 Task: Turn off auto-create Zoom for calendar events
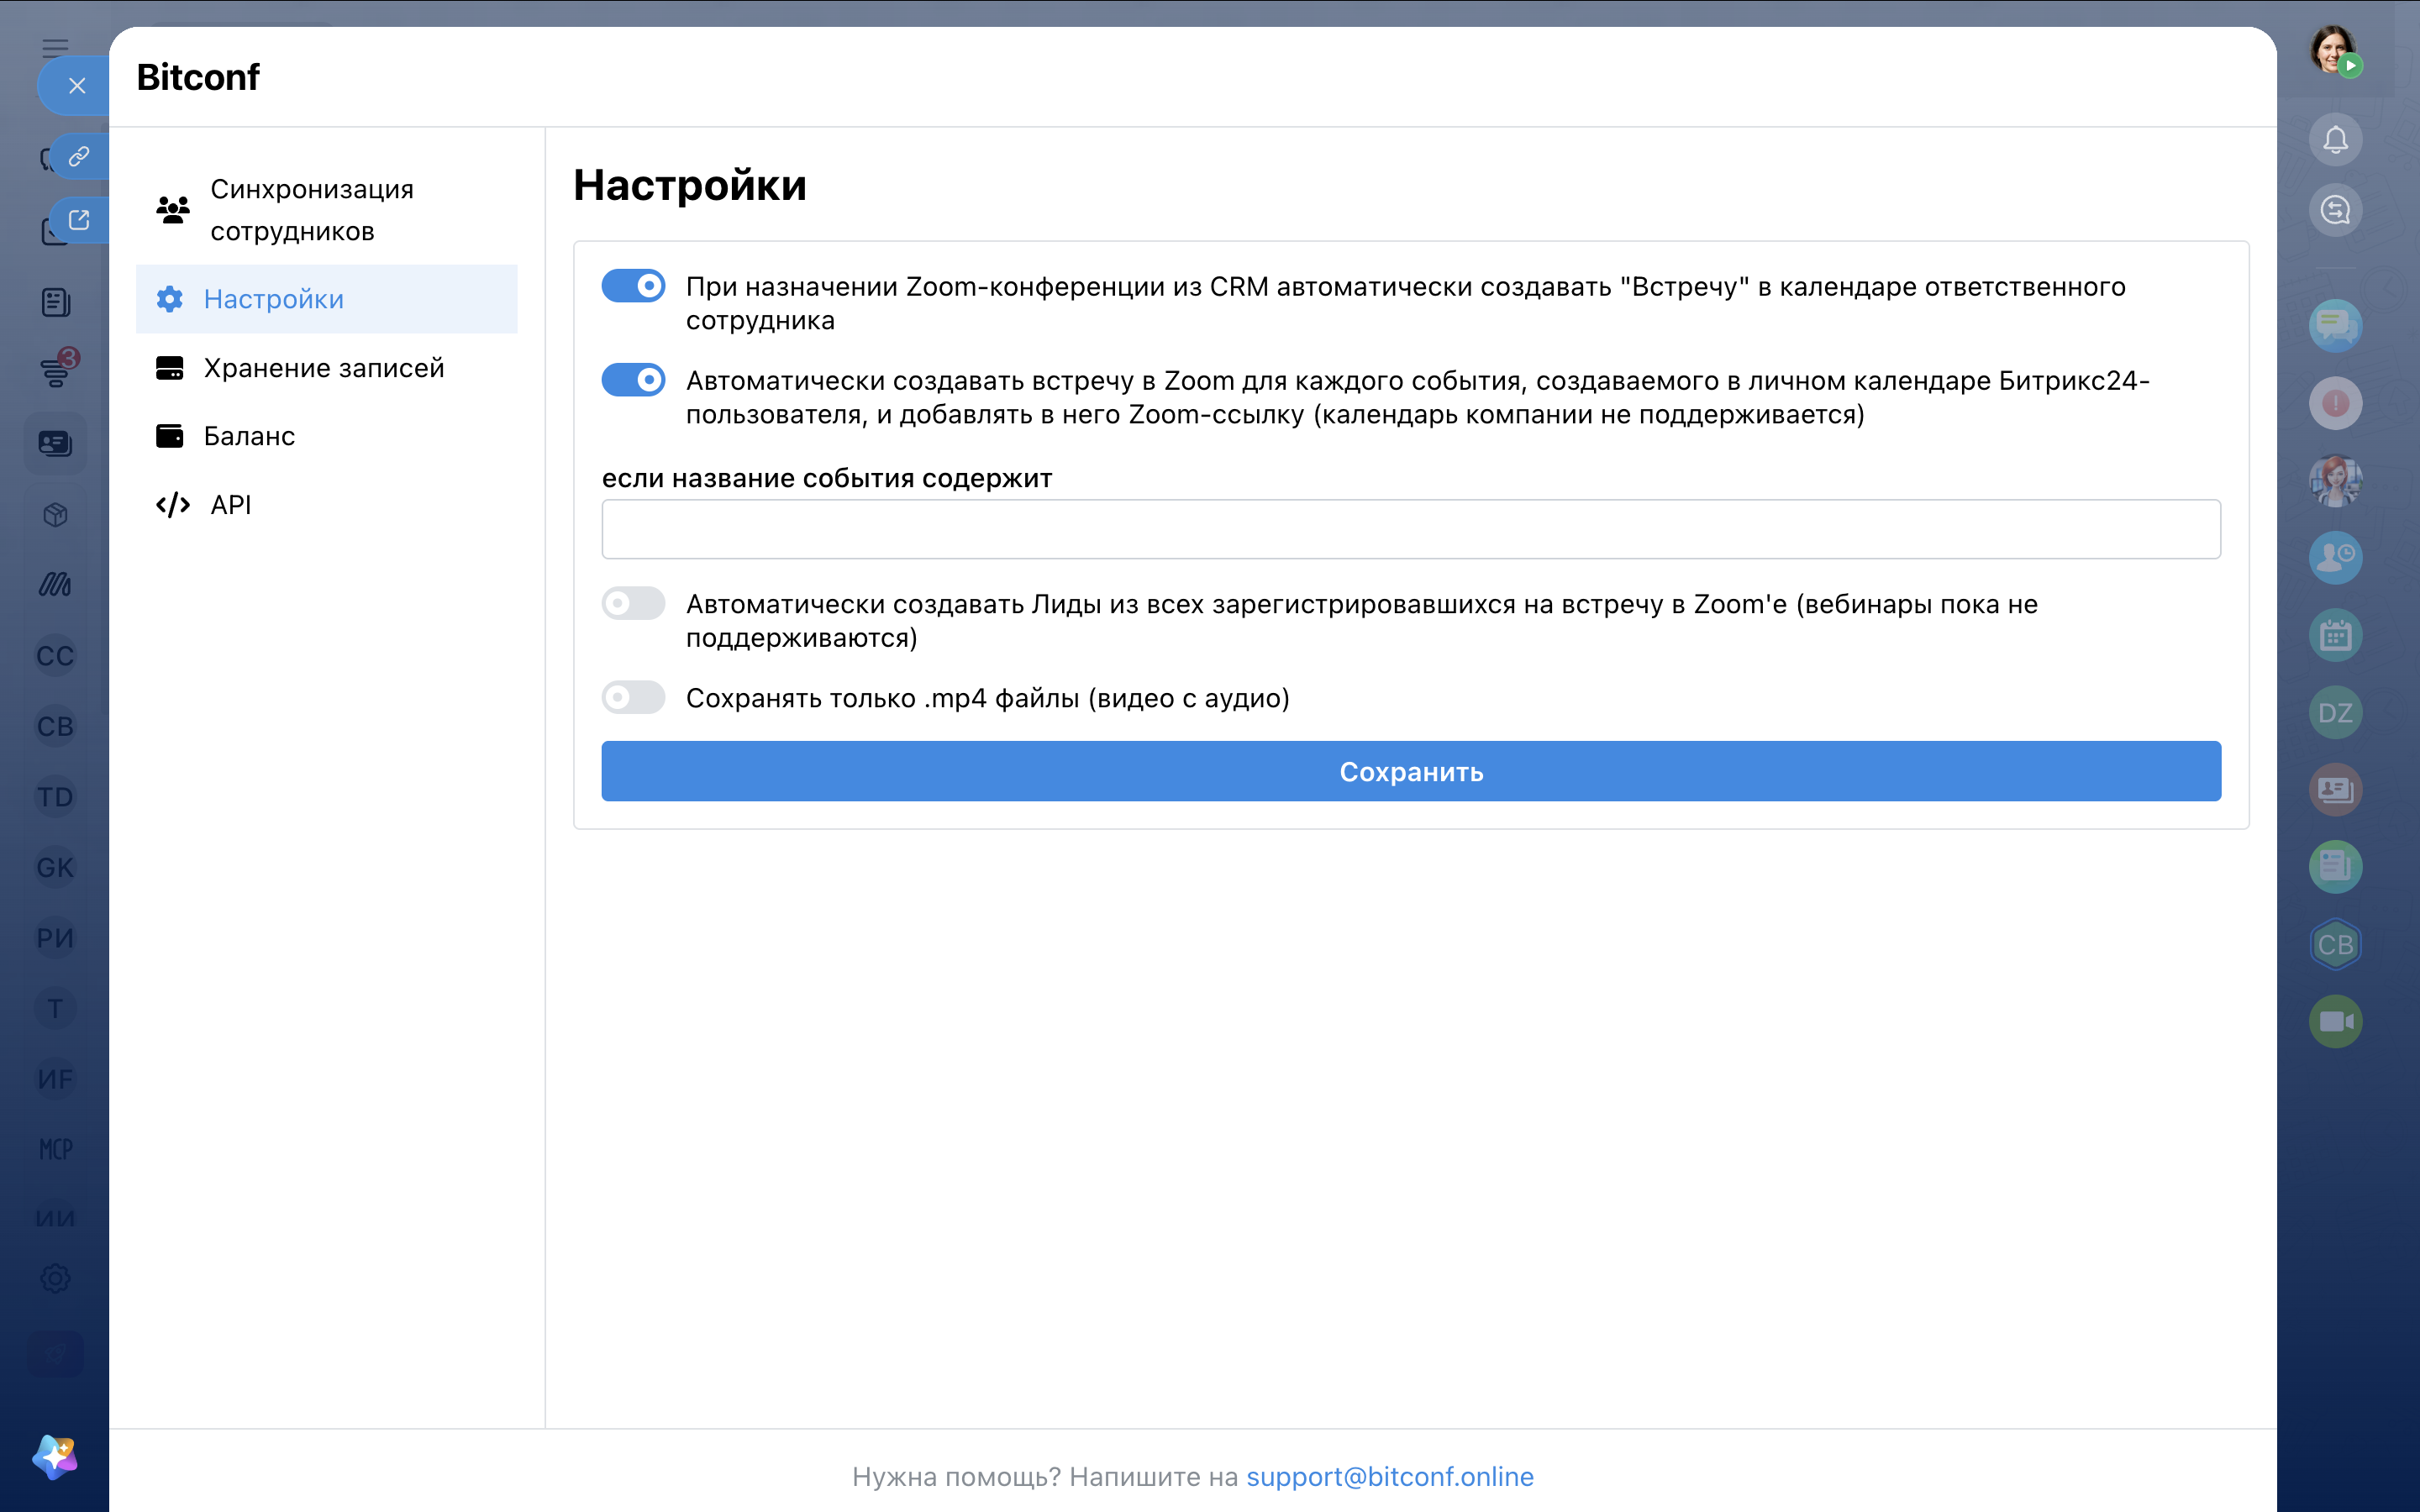click(633, 380)
